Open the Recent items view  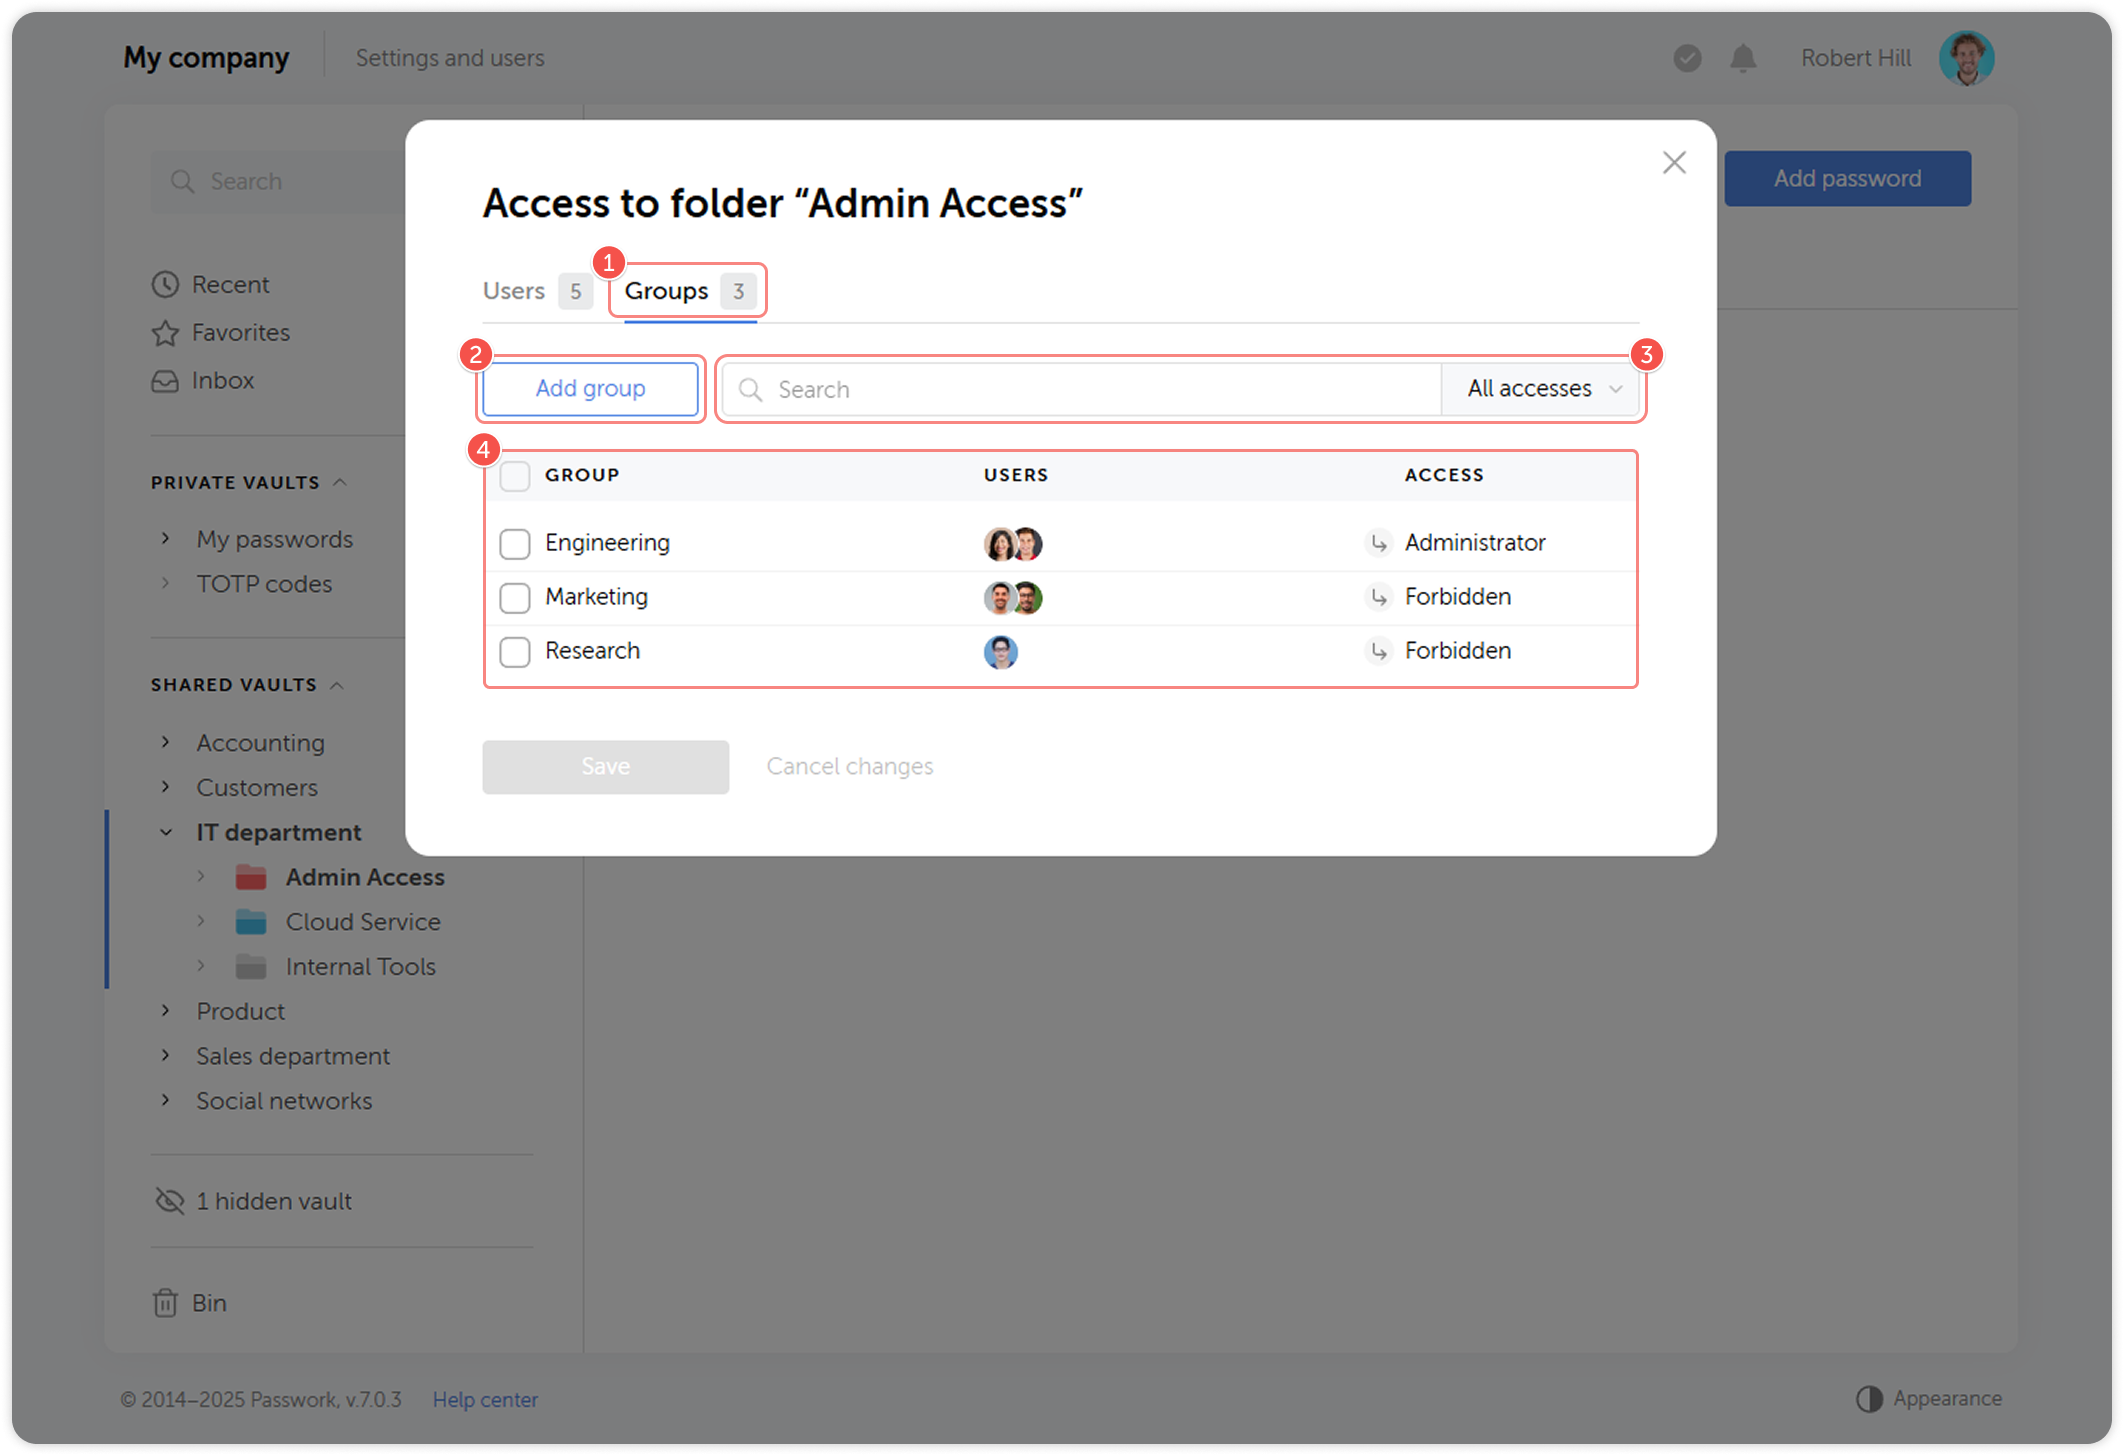tap(230, 284)
